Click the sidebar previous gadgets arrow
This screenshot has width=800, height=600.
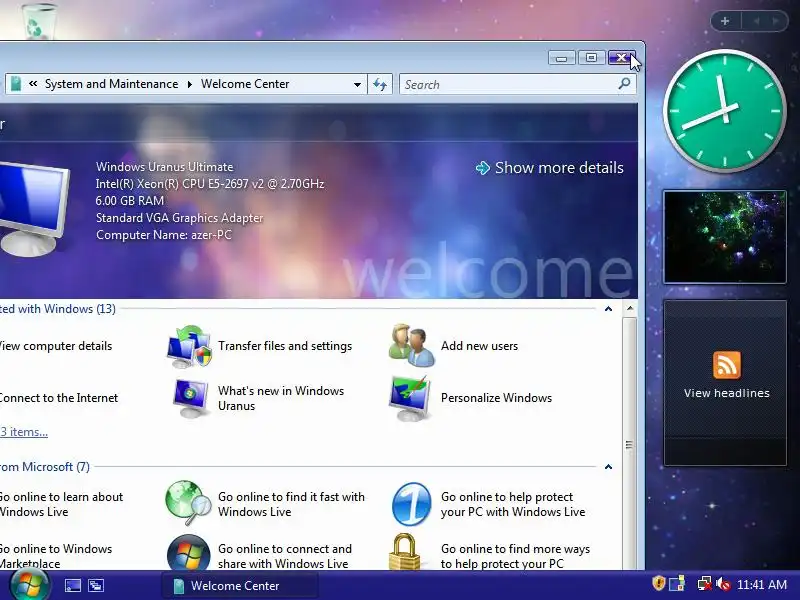[756, 21]
